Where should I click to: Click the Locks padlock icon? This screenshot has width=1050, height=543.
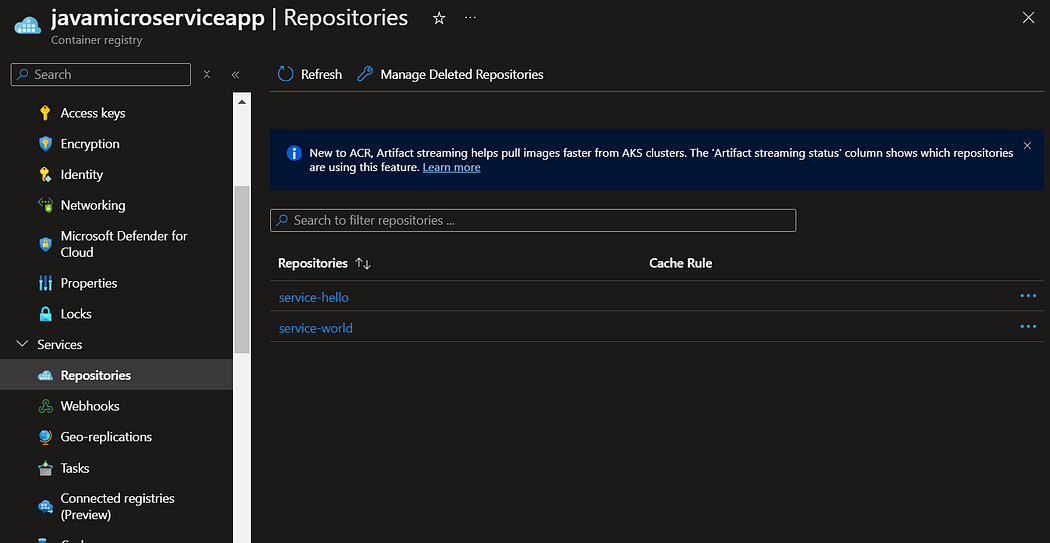pyautogui.click(x=45, y=314)
